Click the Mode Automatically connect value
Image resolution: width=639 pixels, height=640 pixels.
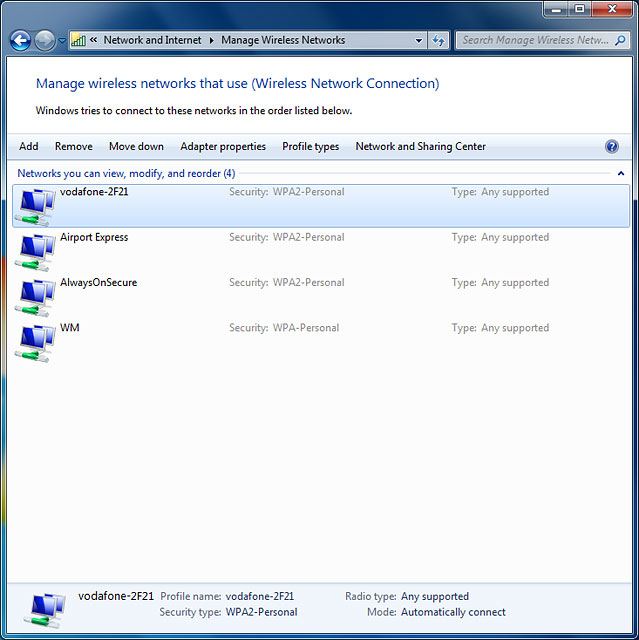453,612
